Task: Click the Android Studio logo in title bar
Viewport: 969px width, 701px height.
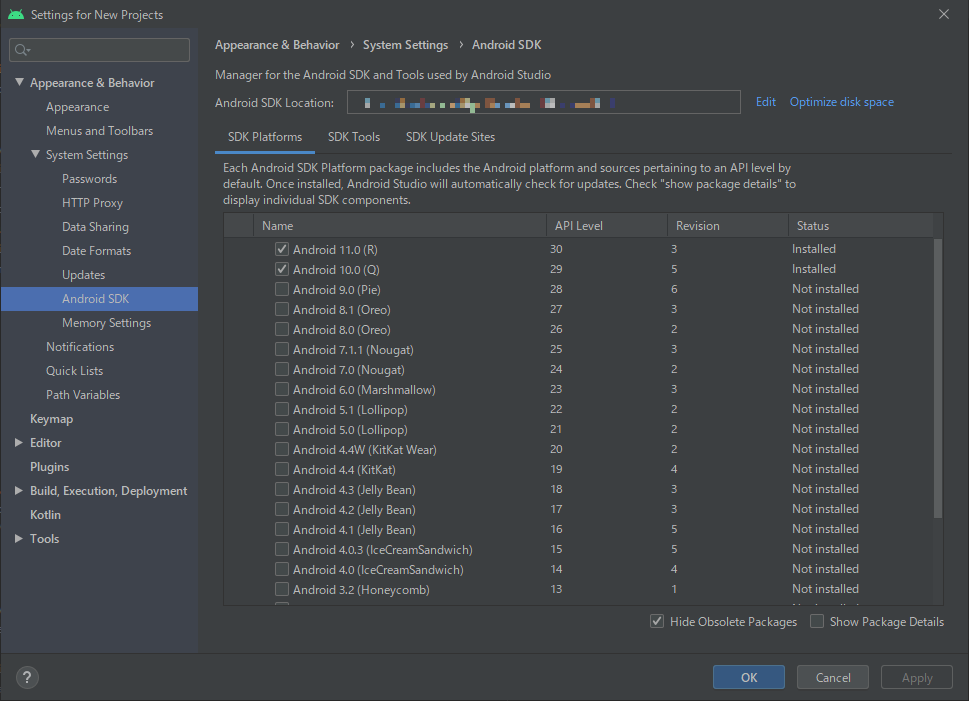Action: point(16,14)
